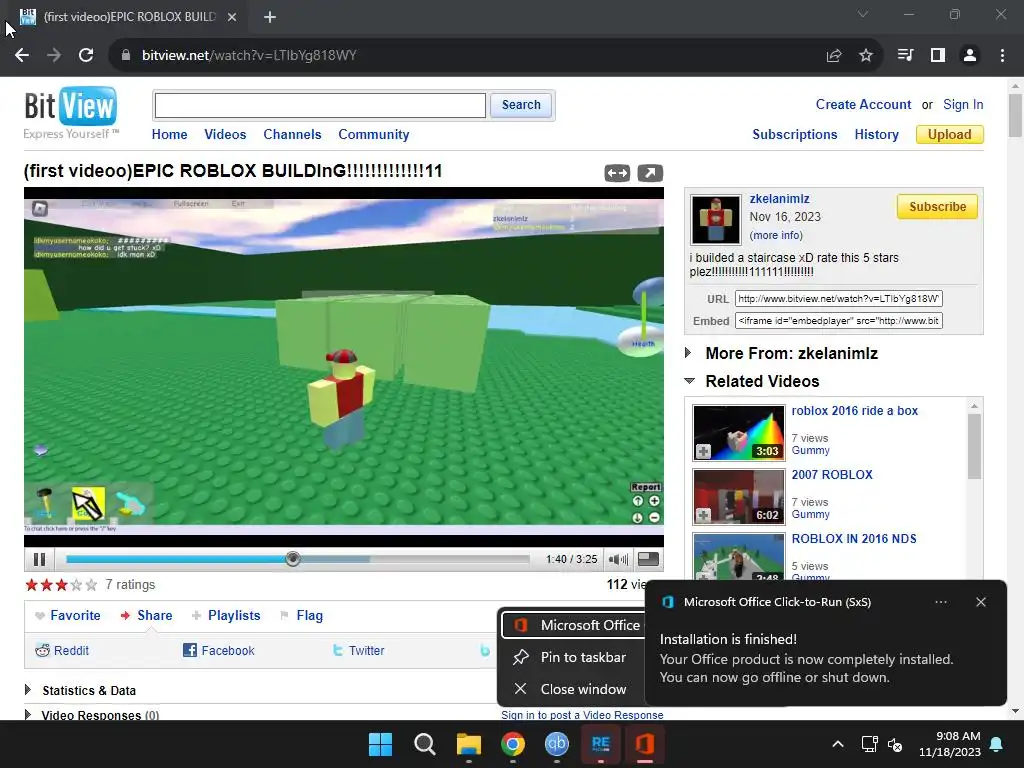This screenshot has height=768, width=1024.
Task: Open roblox 2016 ride a box title link
Action: pos(854,411)
